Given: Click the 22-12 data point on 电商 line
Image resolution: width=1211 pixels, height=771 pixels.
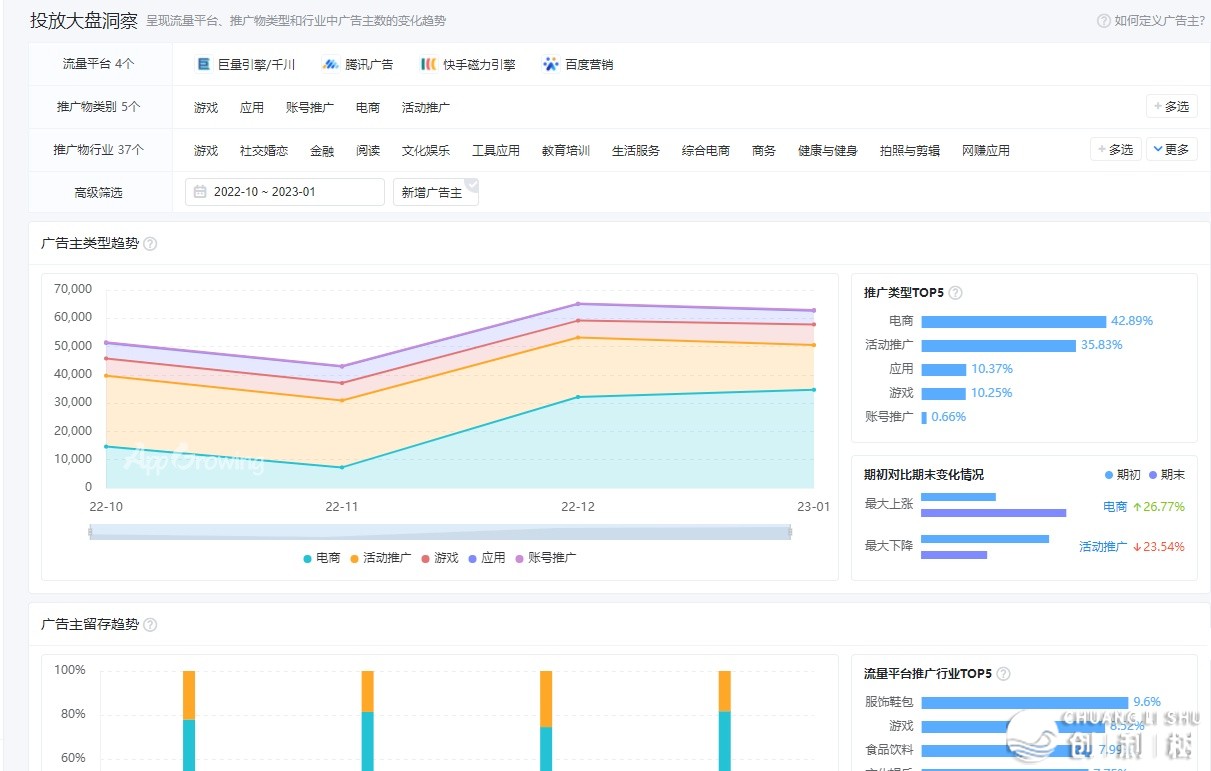Looking at the screenshot, I should click(577, 397).
